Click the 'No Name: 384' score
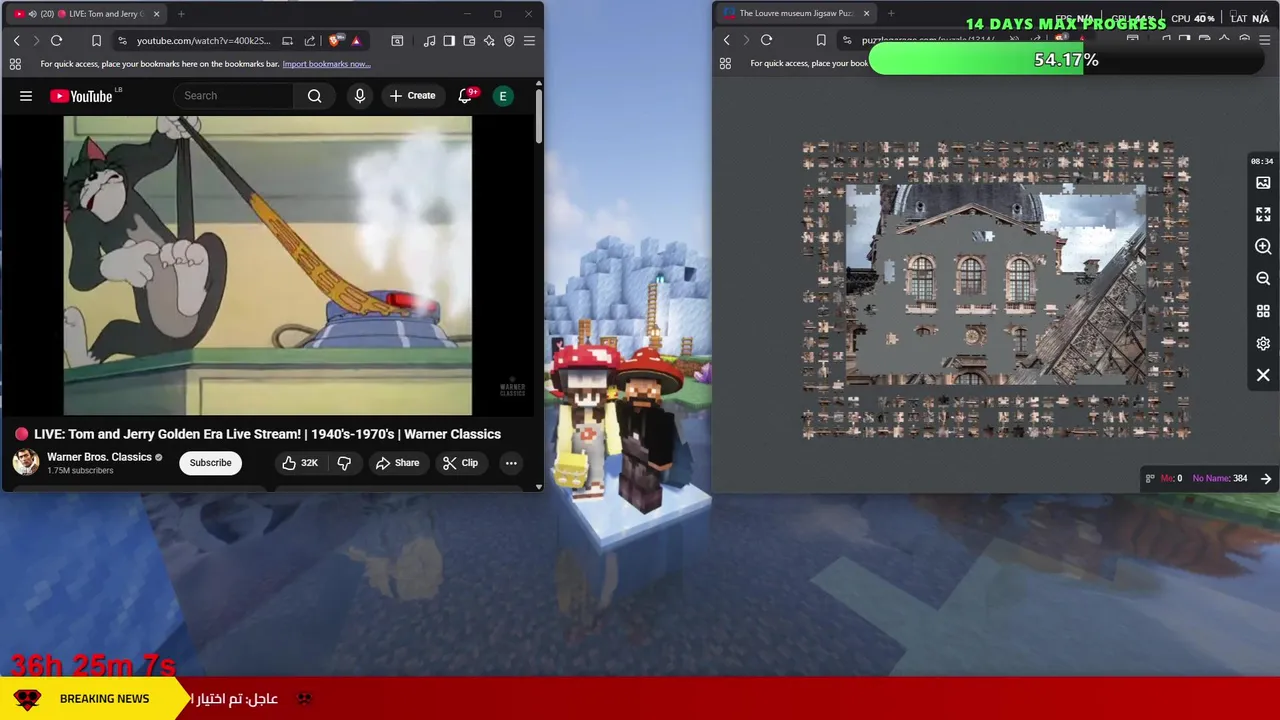Viewport: 1280px width, 720px height. pyautogui.click(x=1220, y=478)
